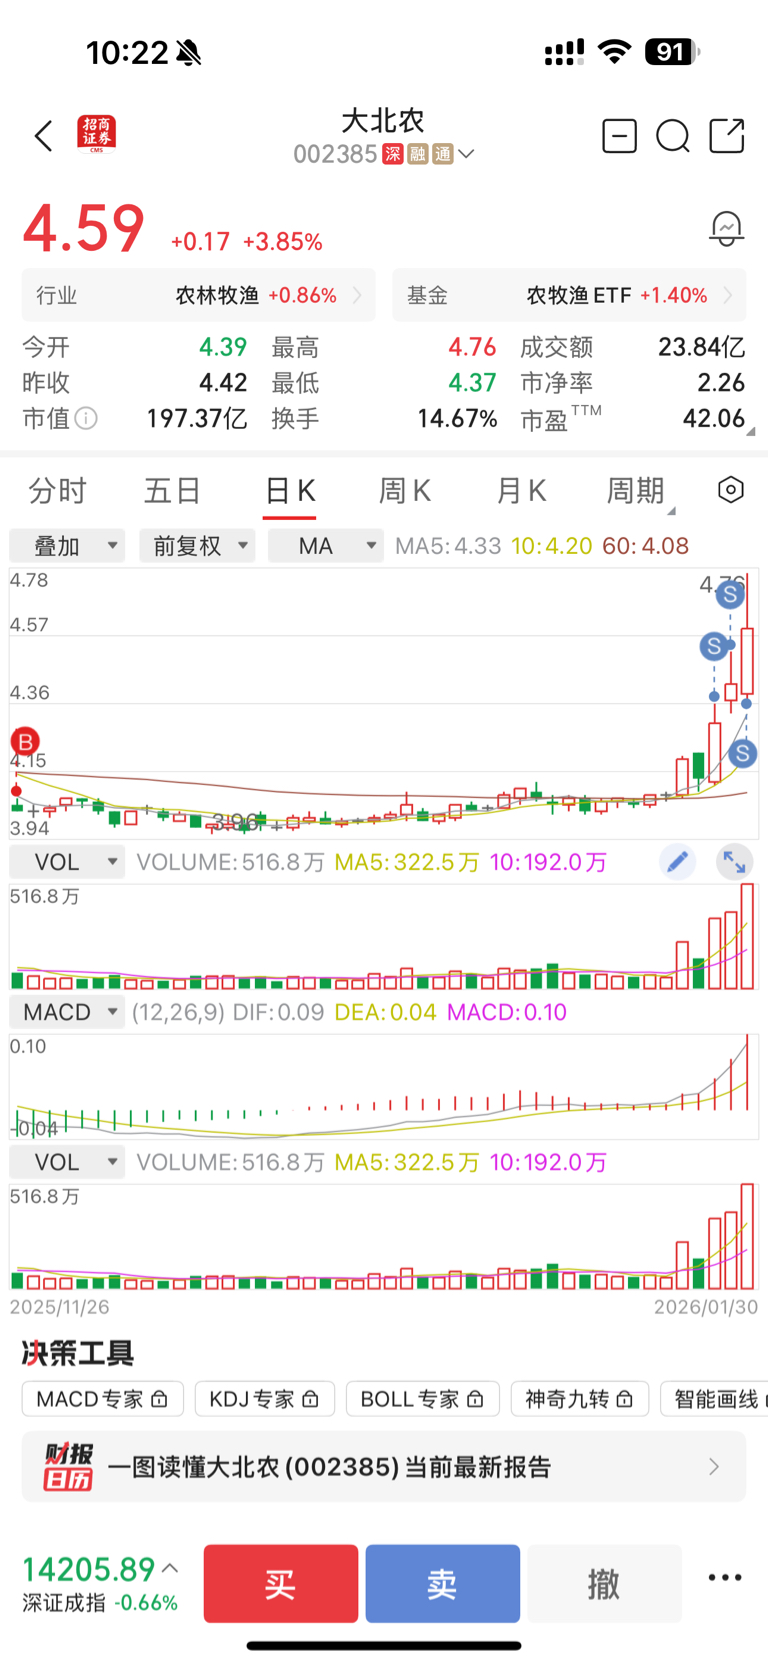Tap the 决策工具 section heading

coord(78,1353)
